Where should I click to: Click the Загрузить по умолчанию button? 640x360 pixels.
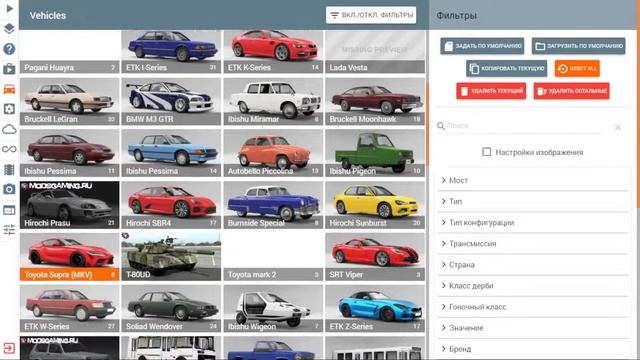tap(578, 46)
